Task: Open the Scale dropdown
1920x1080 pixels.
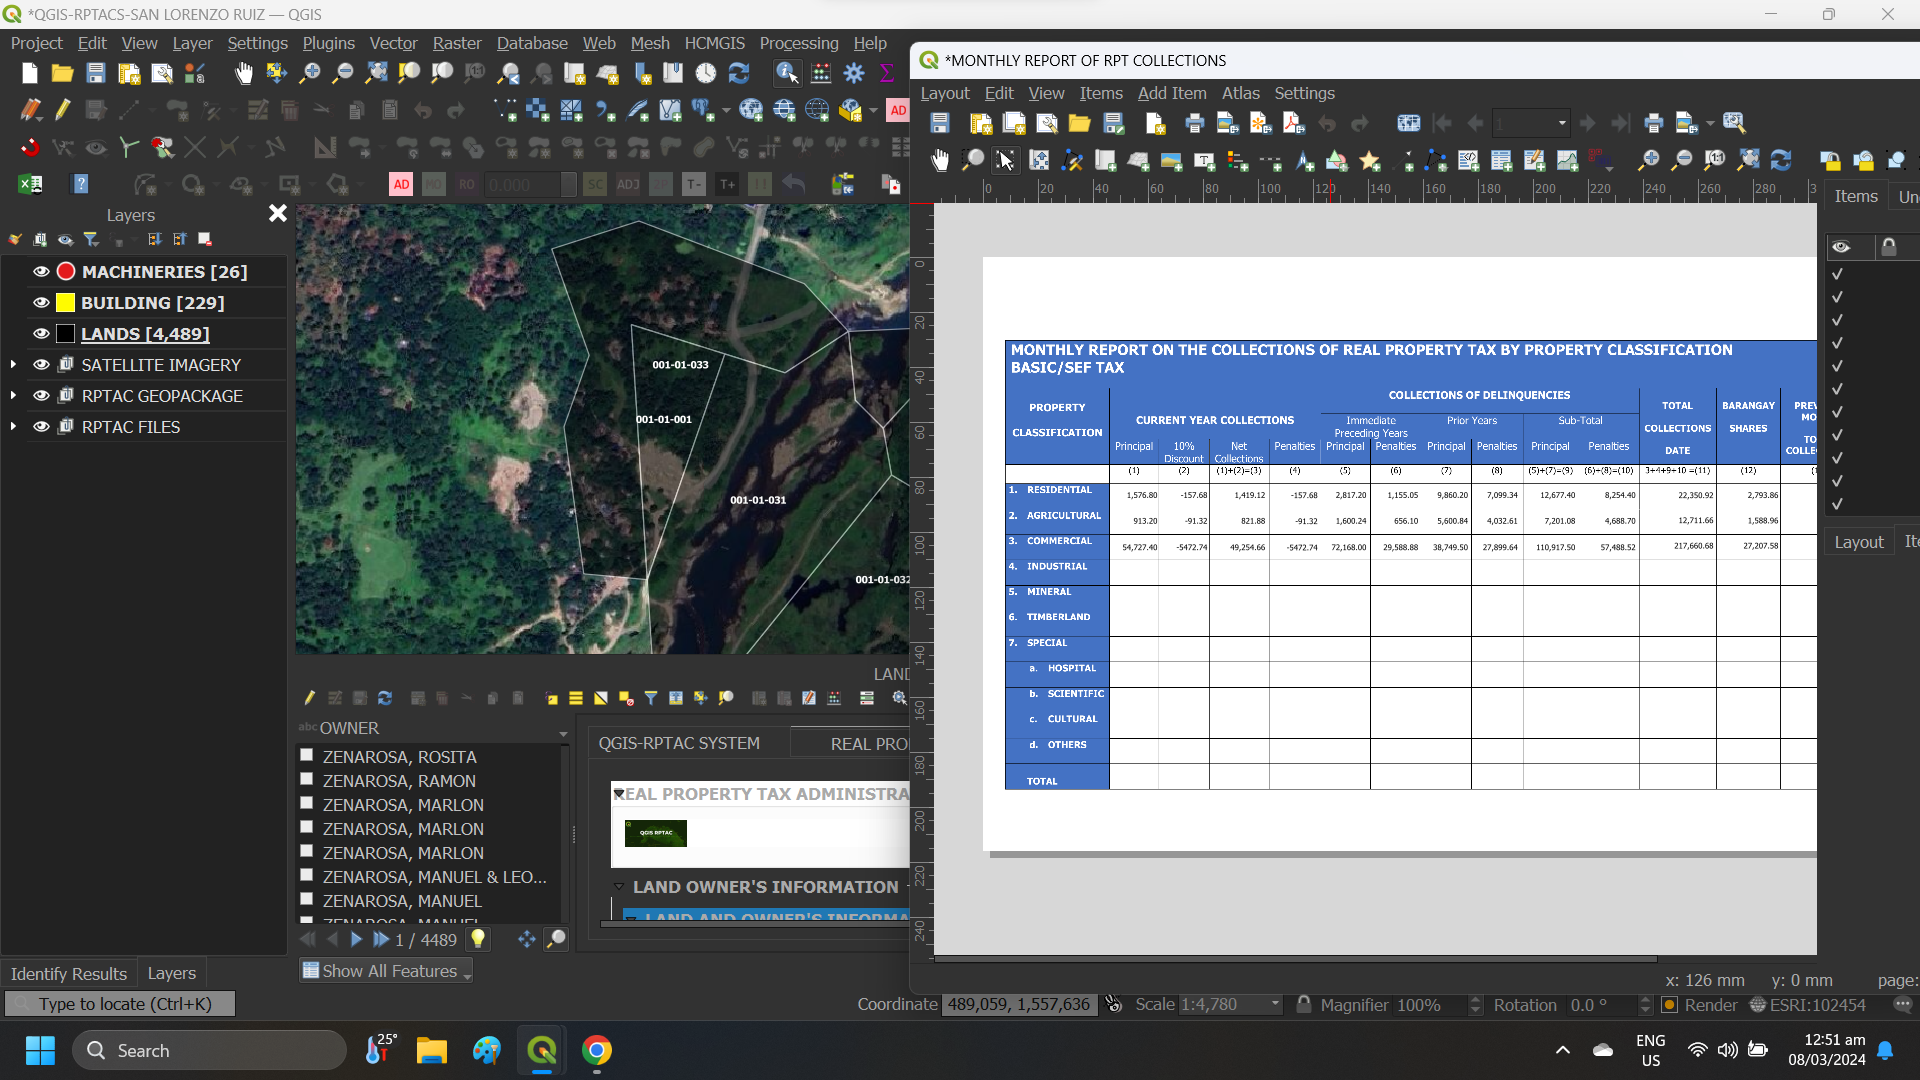Action: [1274, 1005]
